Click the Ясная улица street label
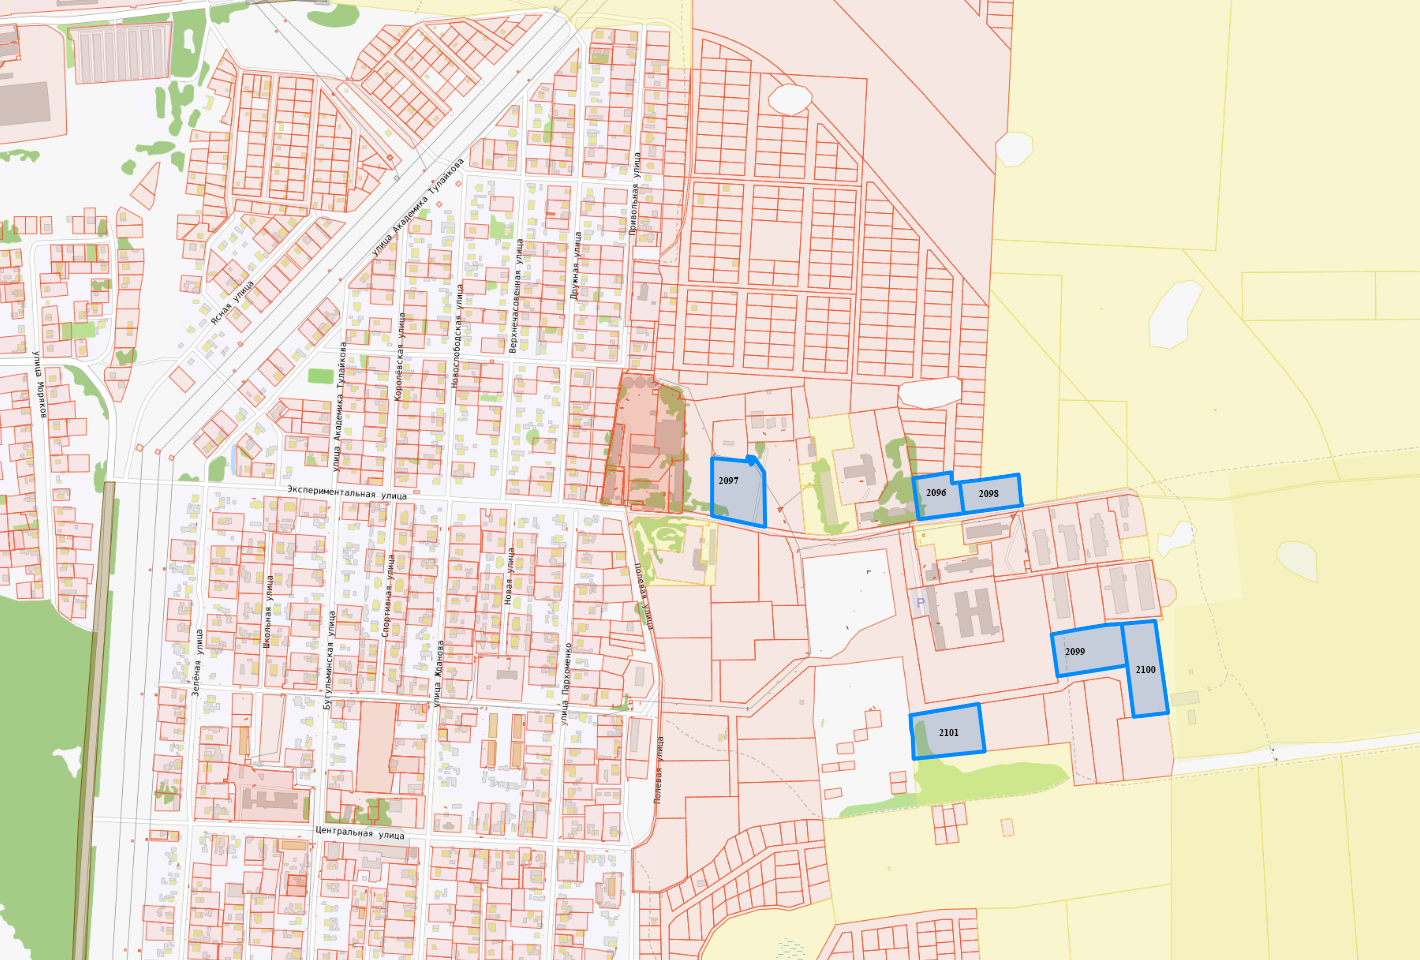The height and width of the screenshot is (960, 1420). [x=232, y=303]
